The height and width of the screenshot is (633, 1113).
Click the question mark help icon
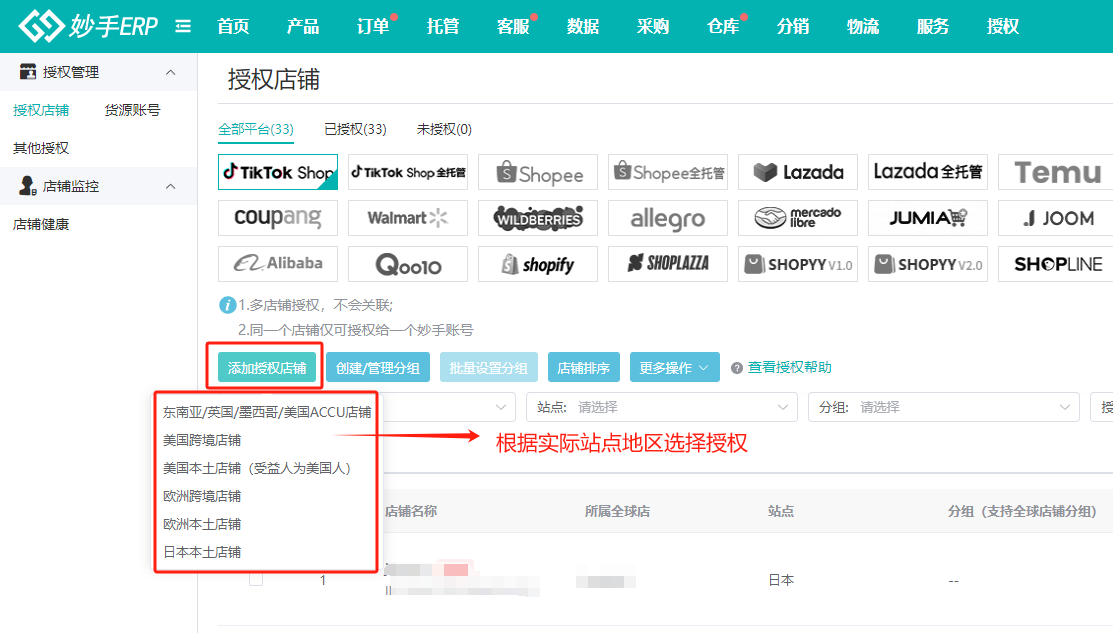(x=737, y=368)
